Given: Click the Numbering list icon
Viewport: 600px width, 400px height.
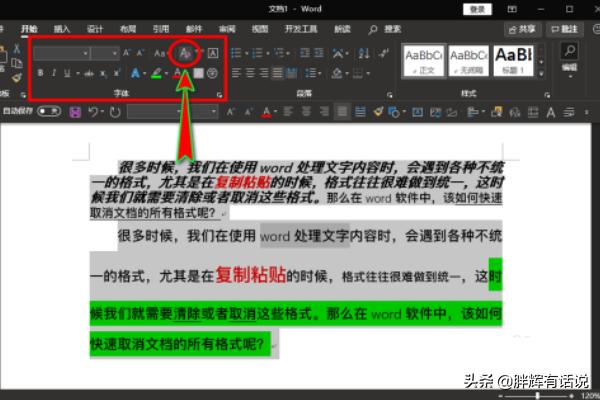Looking at the screenshot, I should (257, 53).
